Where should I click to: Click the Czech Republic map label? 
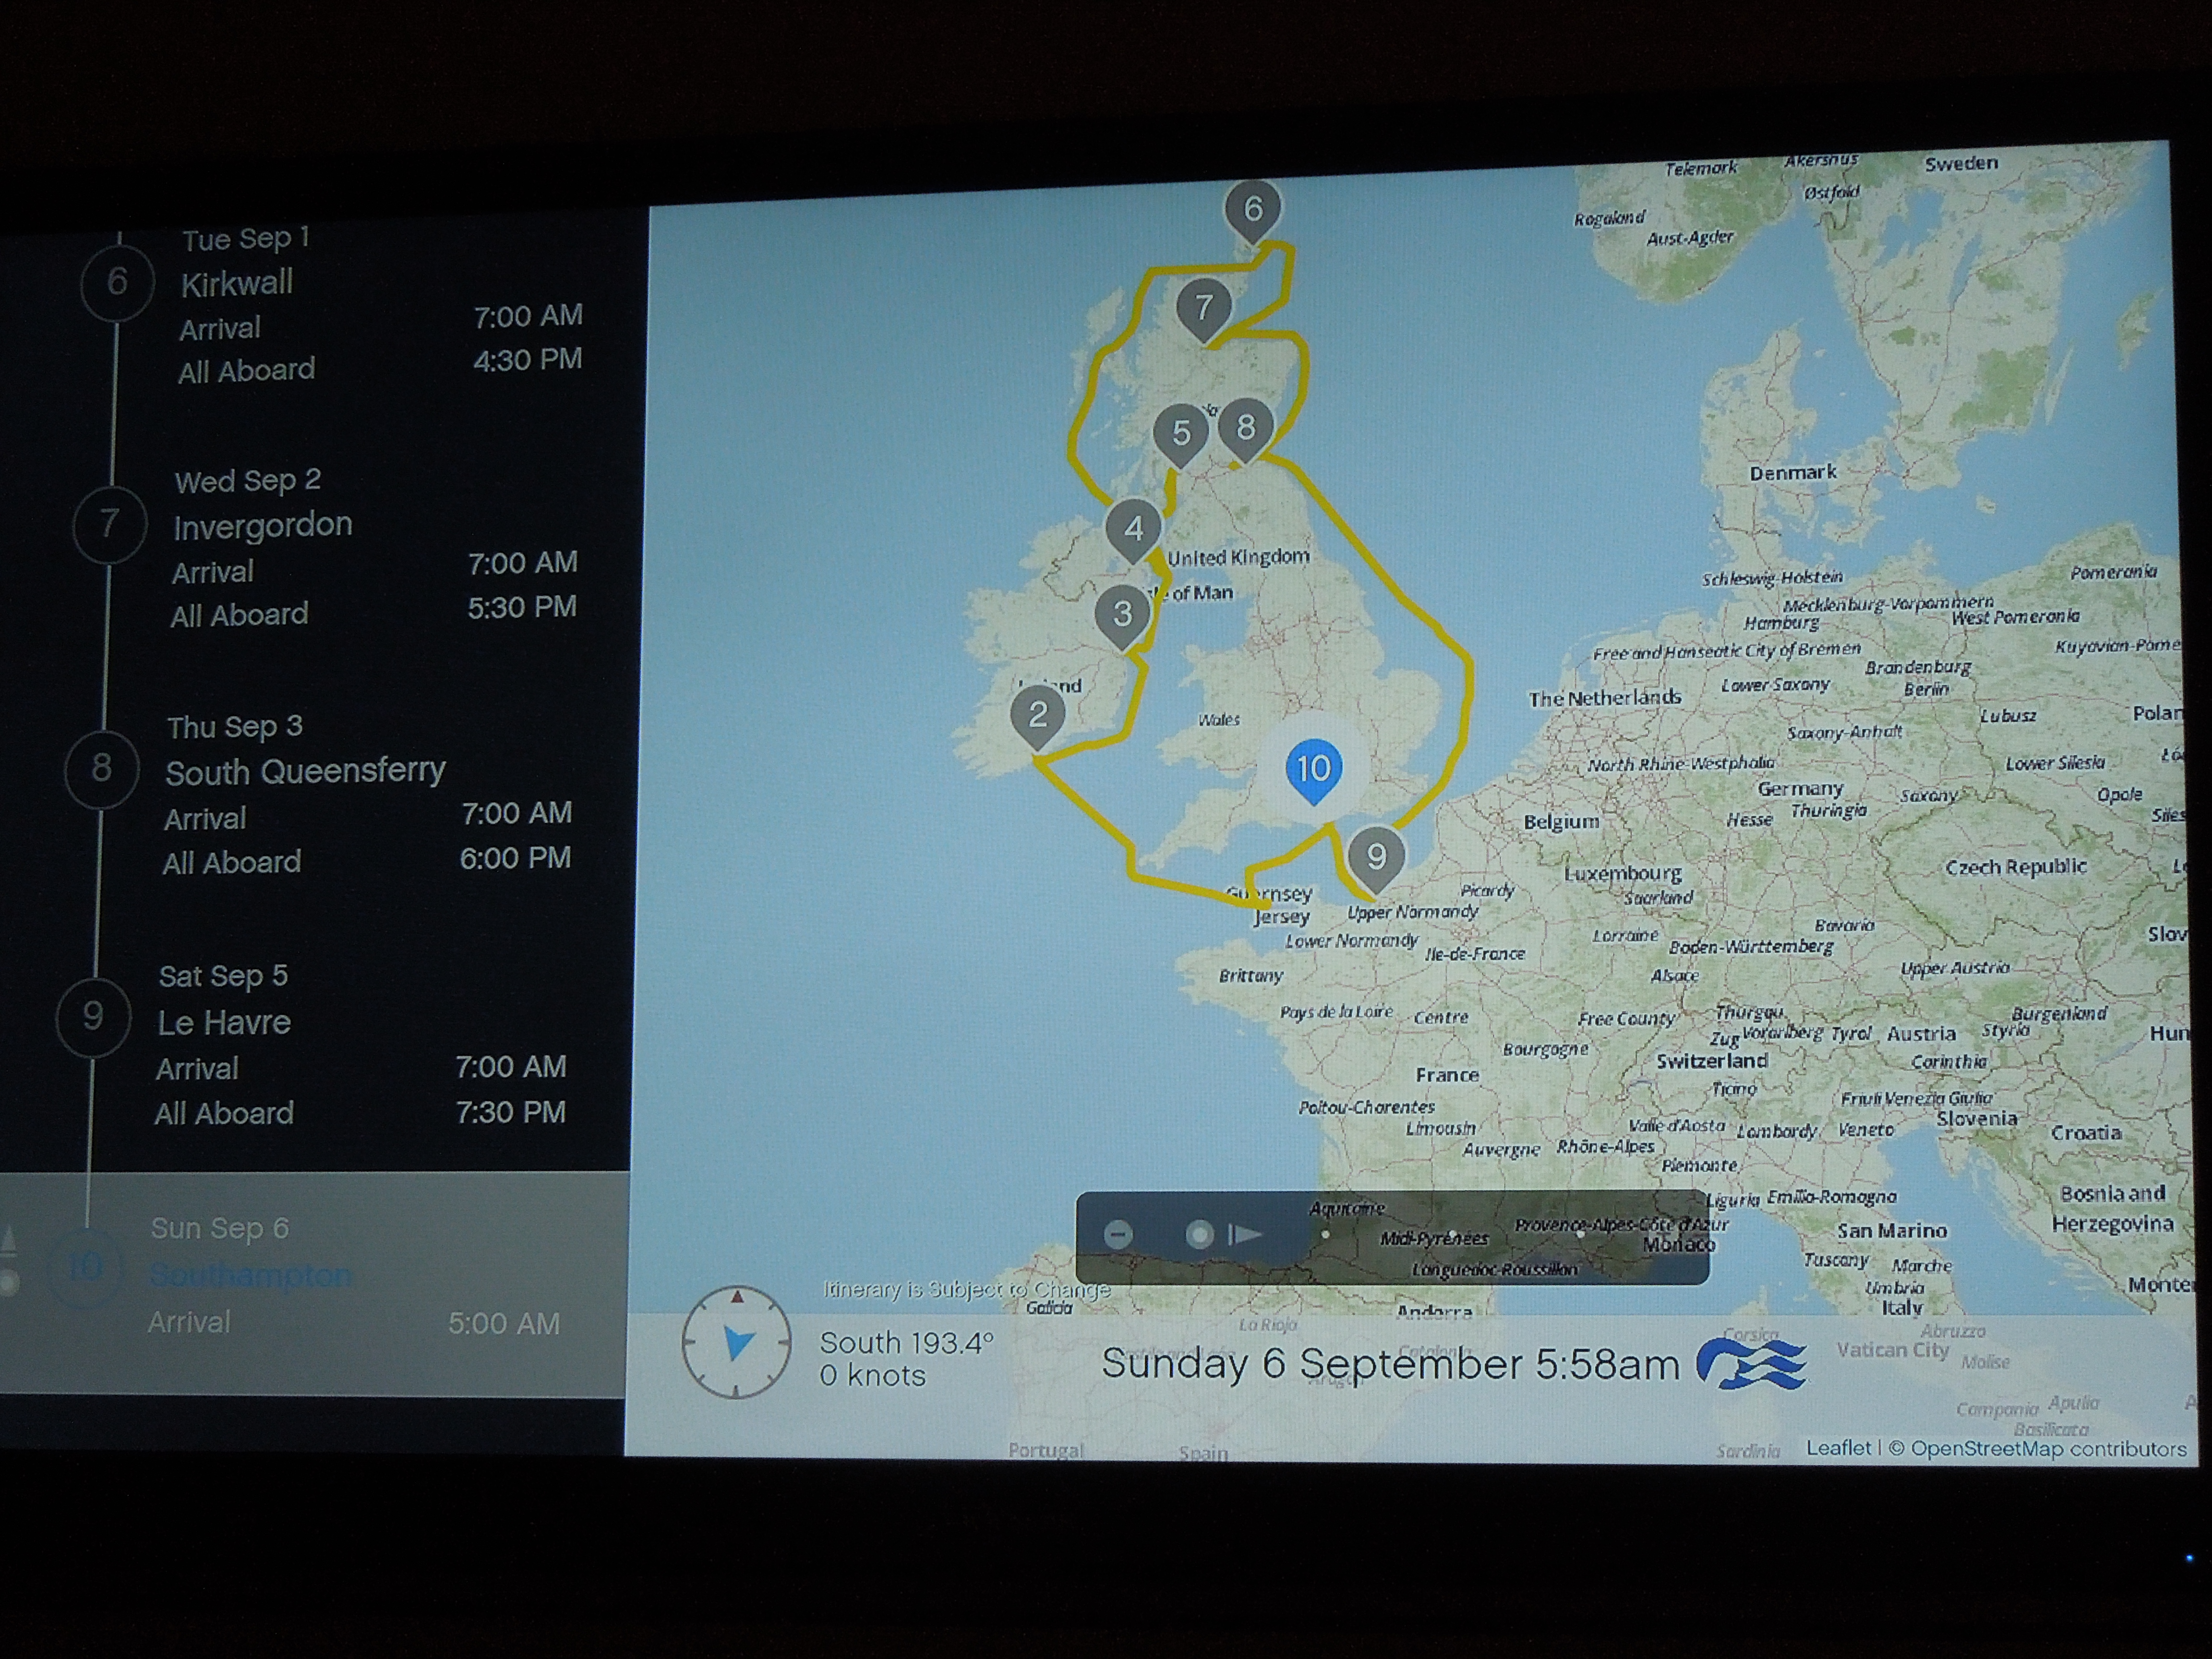coord(2015,867)
